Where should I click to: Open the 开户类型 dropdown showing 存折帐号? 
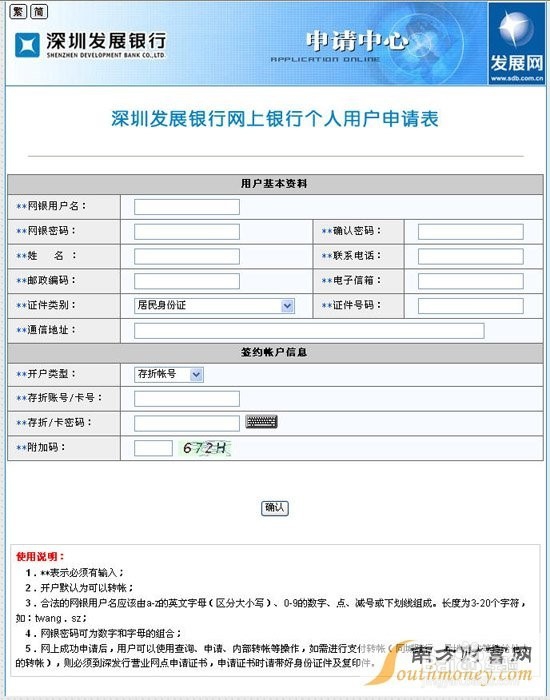pyautogui.click(x=169, y=375)
